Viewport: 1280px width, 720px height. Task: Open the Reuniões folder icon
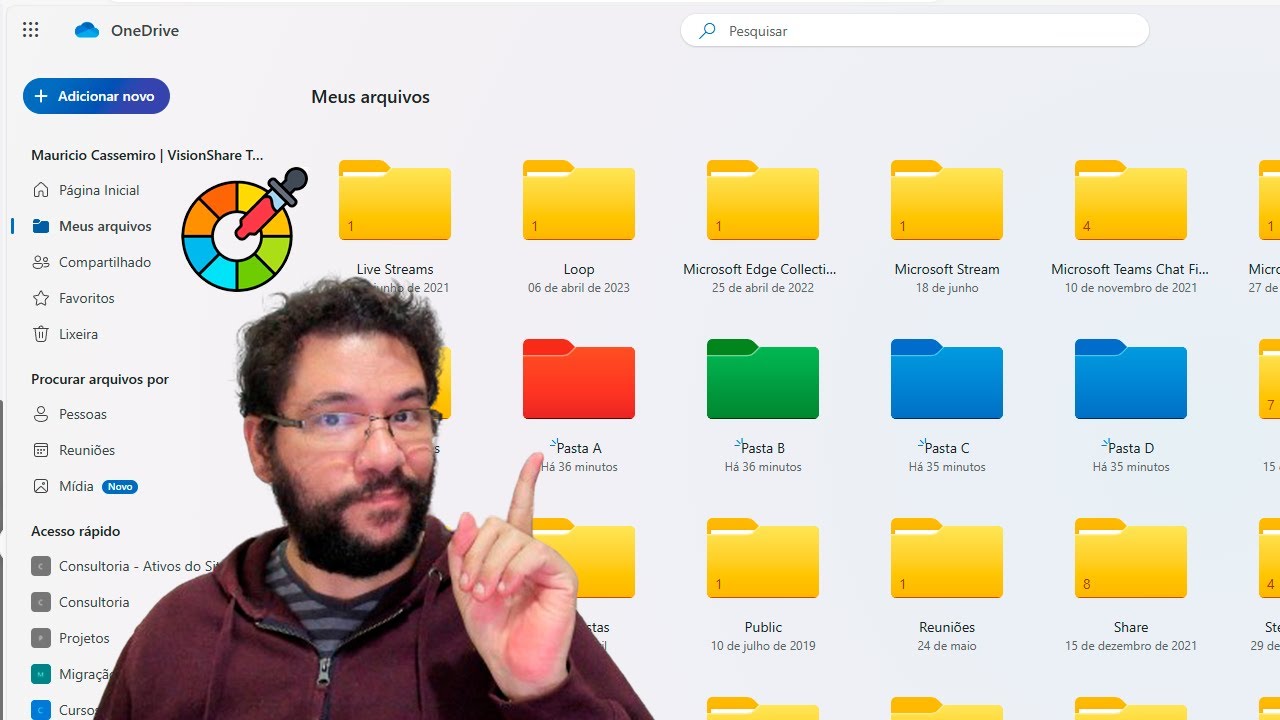click(x=947, y=558)
